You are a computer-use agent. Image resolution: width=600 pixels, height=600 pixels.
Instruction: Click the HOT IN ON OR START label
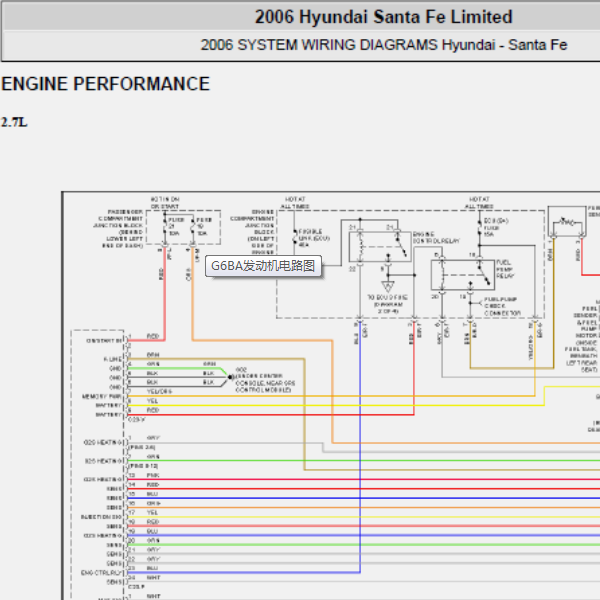point(165,203)
